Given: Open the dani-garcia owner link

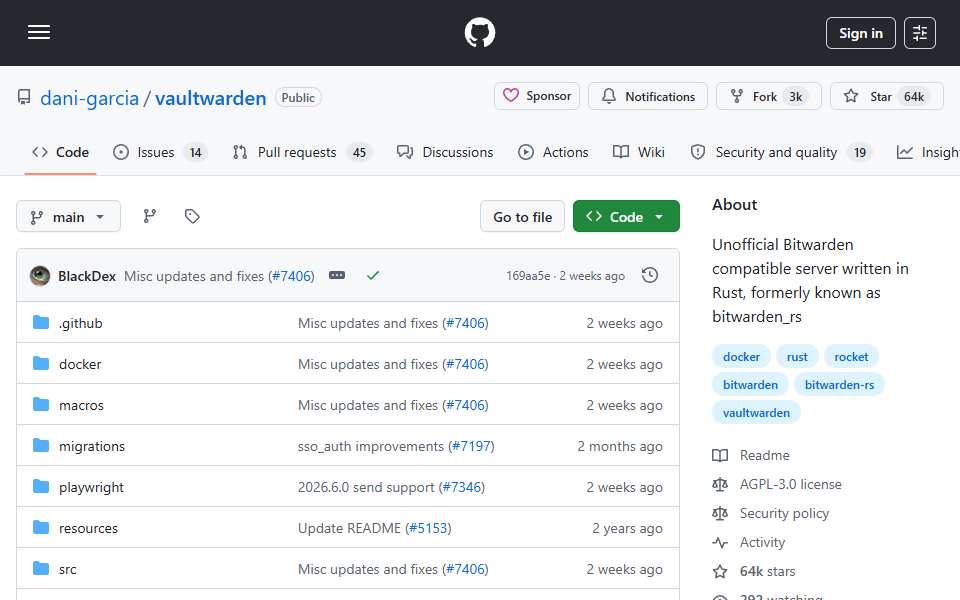Looking at the screenshot, I should pyautogui.click(x=89, y=98).
